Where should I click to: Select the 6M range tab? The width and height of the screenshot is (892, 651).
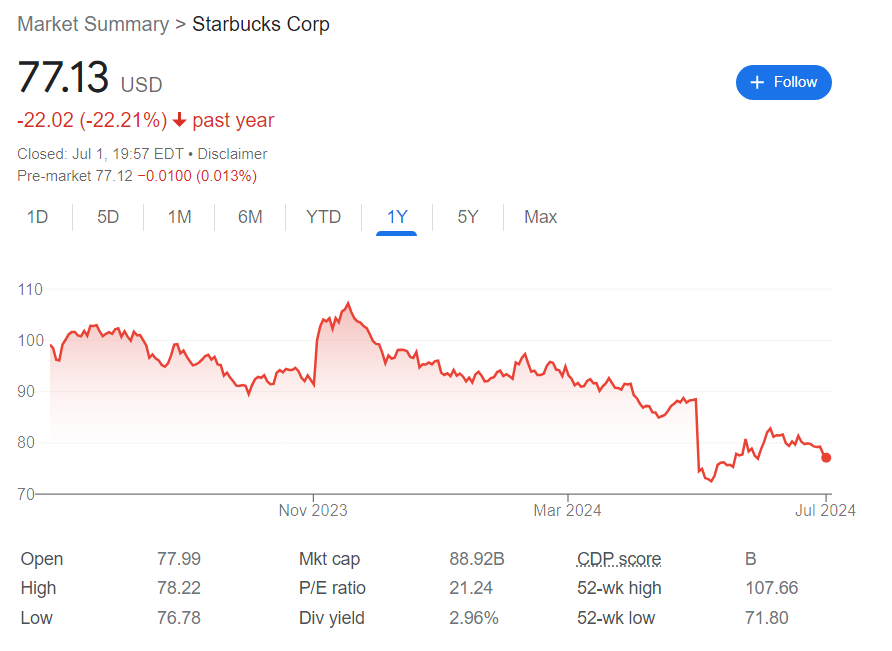[250, 217]
